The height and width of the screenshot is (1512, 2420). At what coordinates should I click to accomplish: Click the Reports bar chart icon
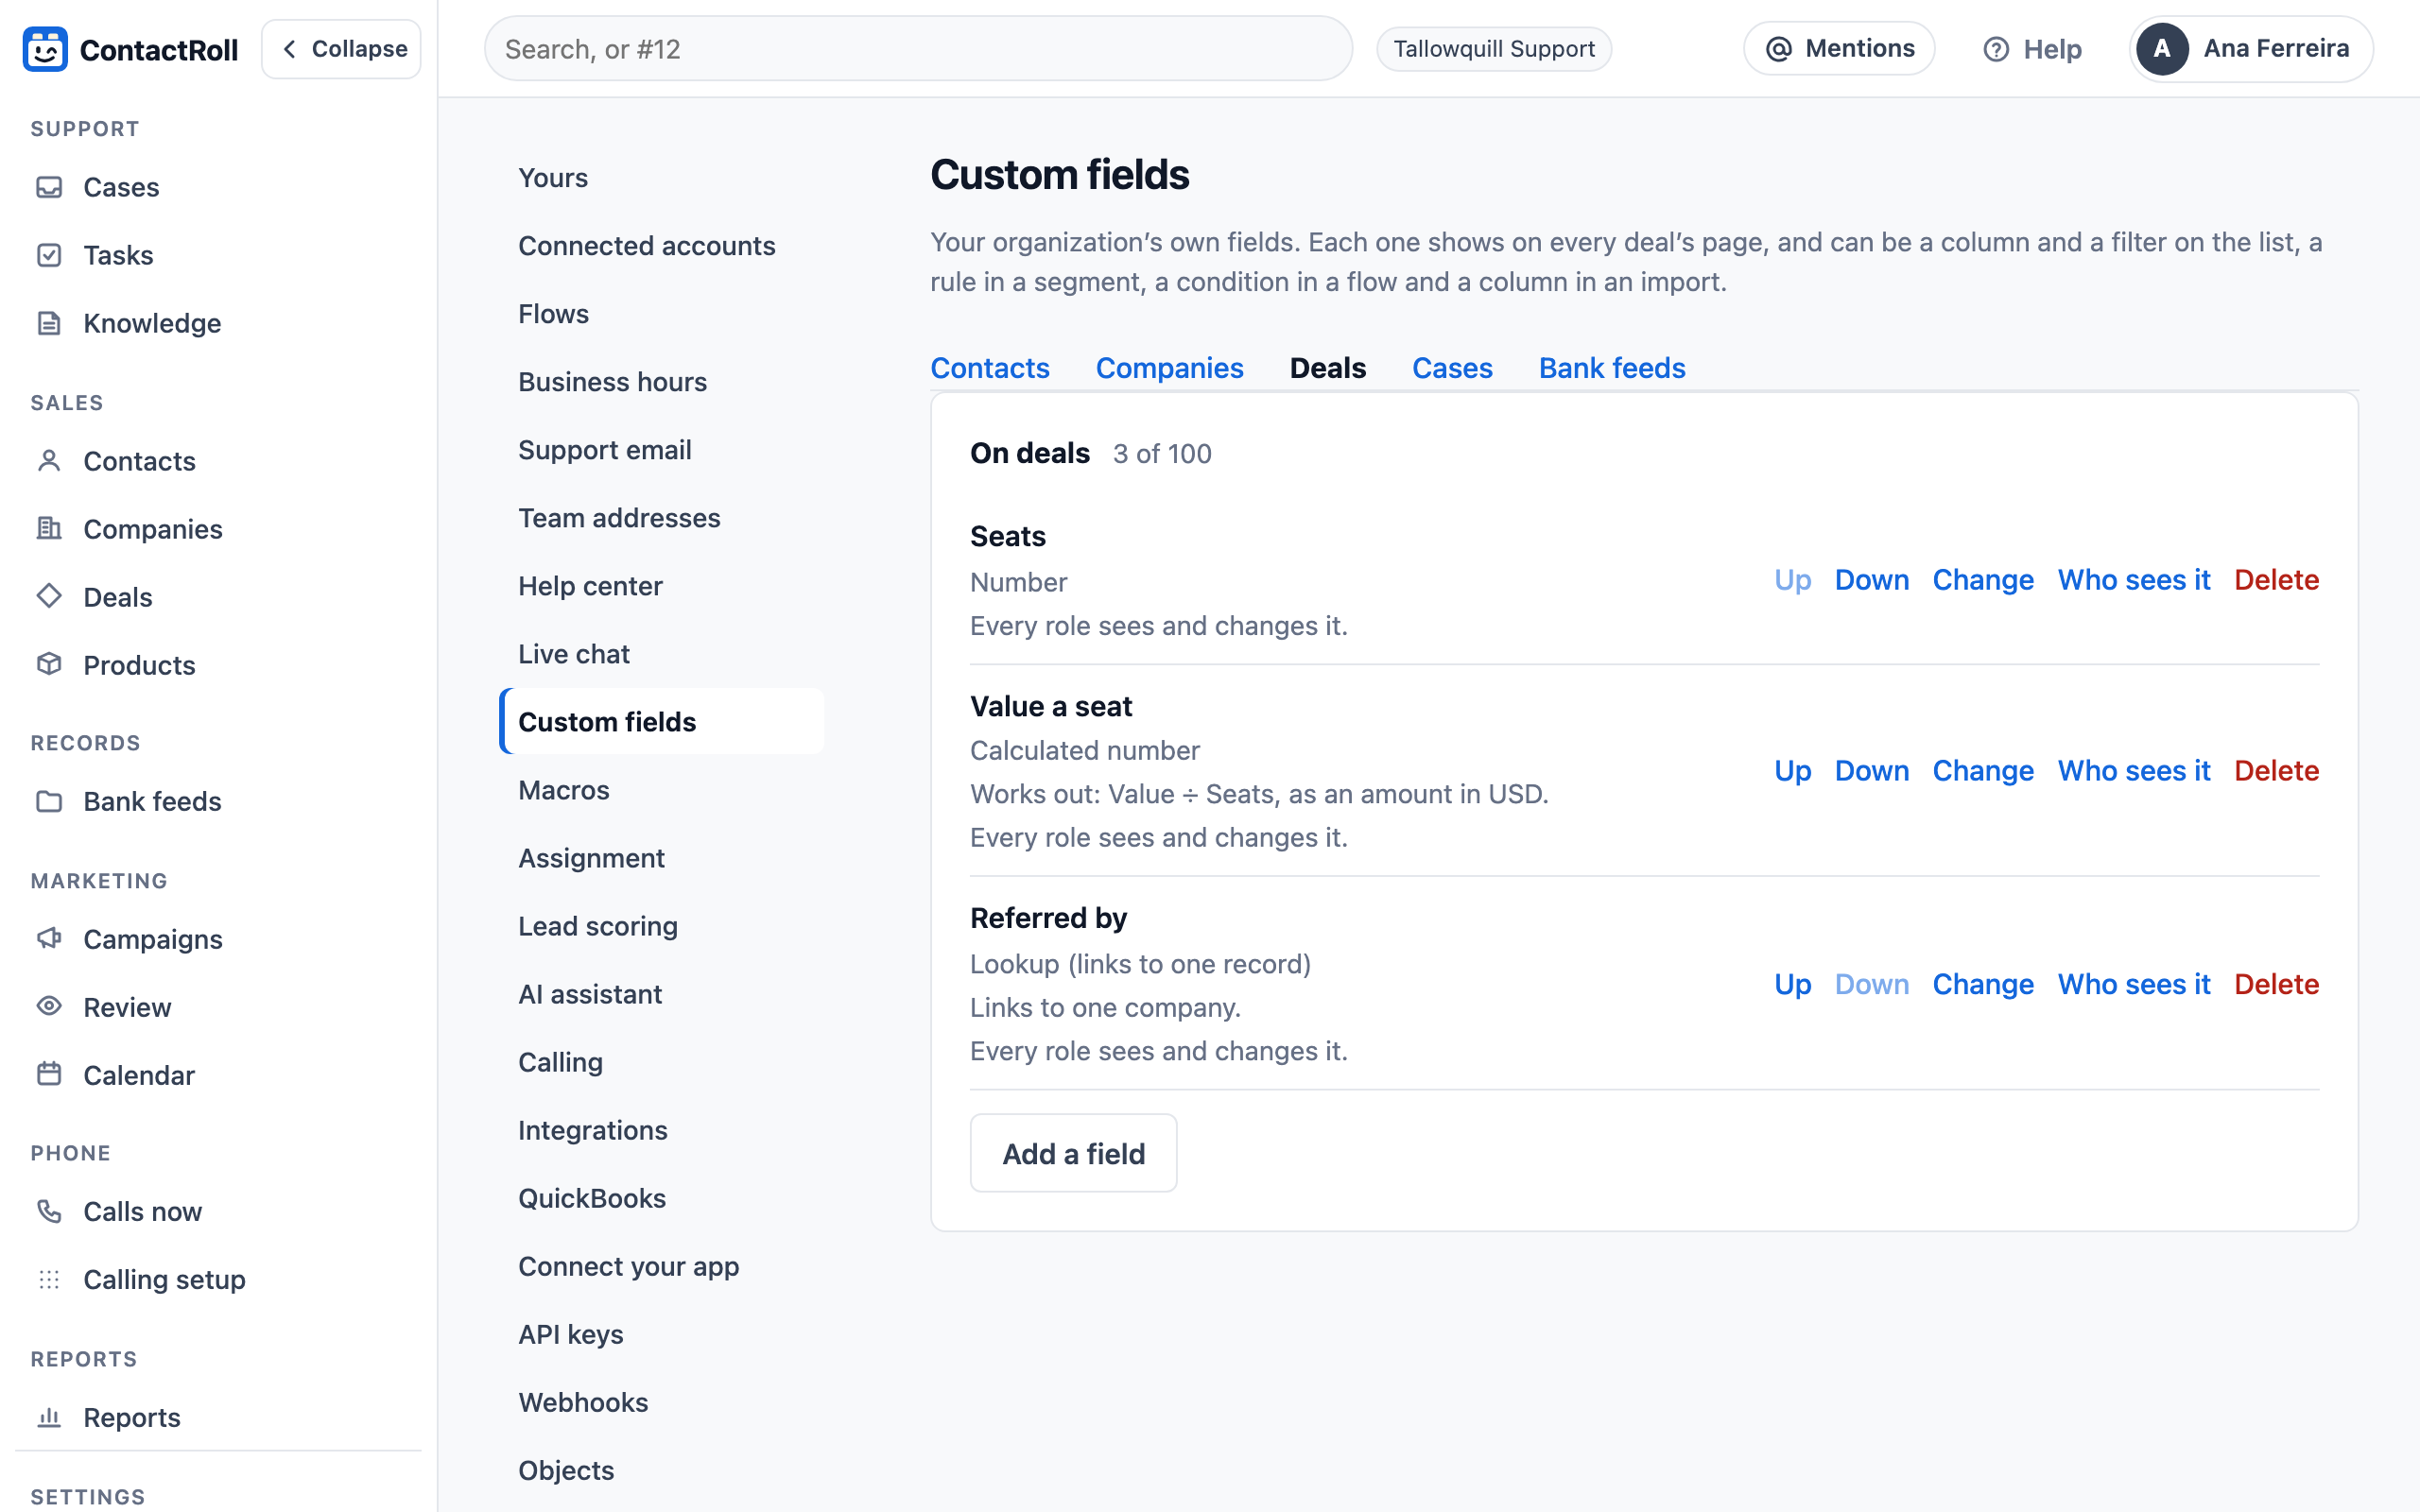[x=49, y=1417]
